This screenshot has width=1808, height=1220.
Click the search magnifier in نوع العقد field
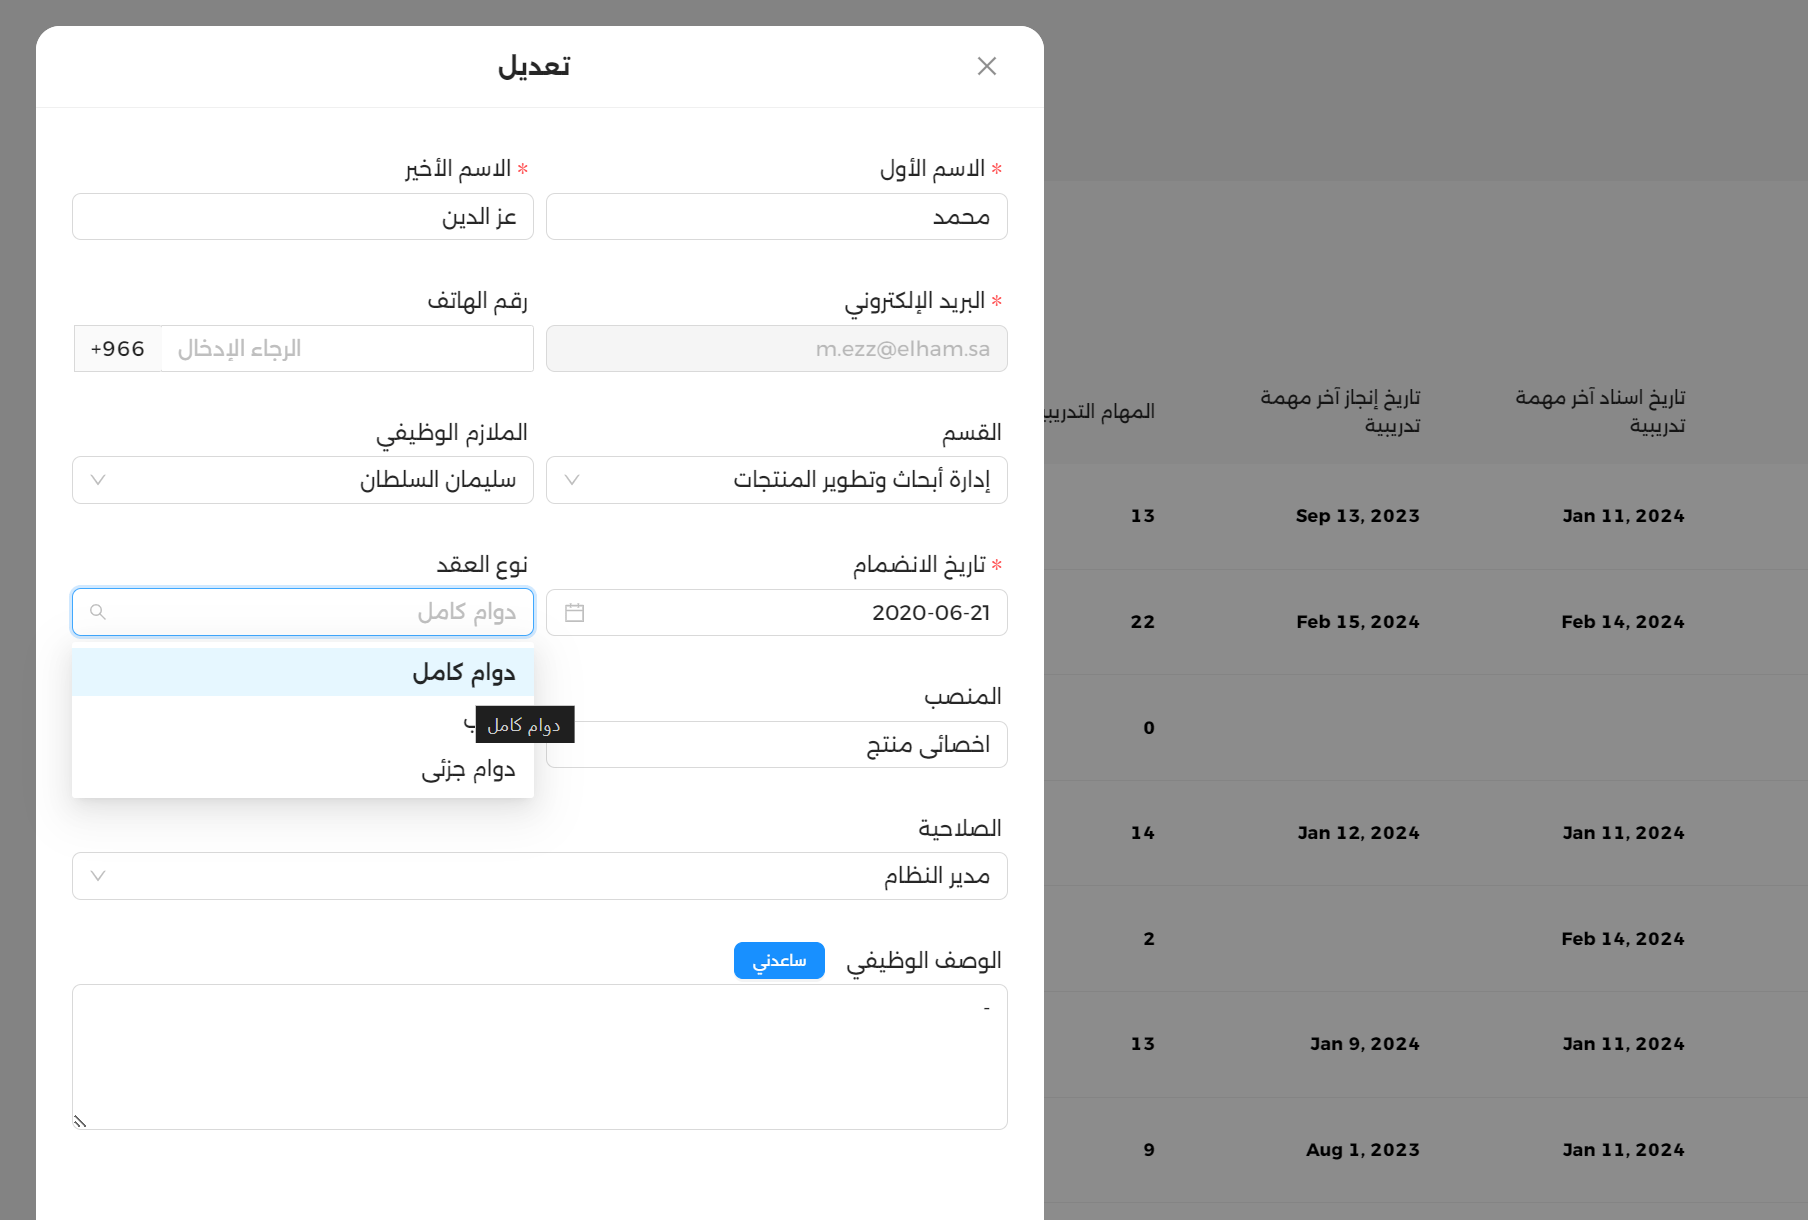click(98, 612)
